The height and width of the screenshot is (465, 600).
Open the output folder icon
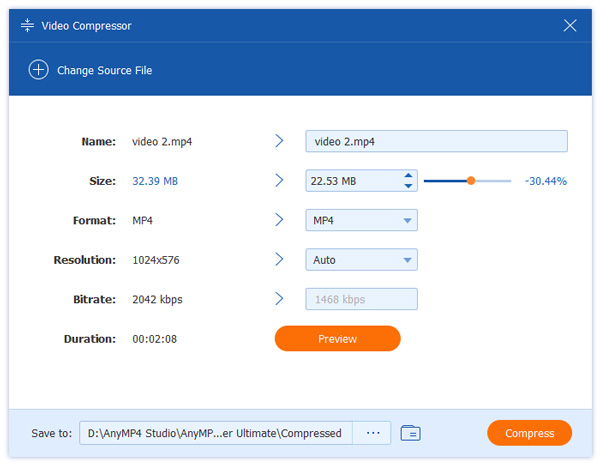pos(410,433)
